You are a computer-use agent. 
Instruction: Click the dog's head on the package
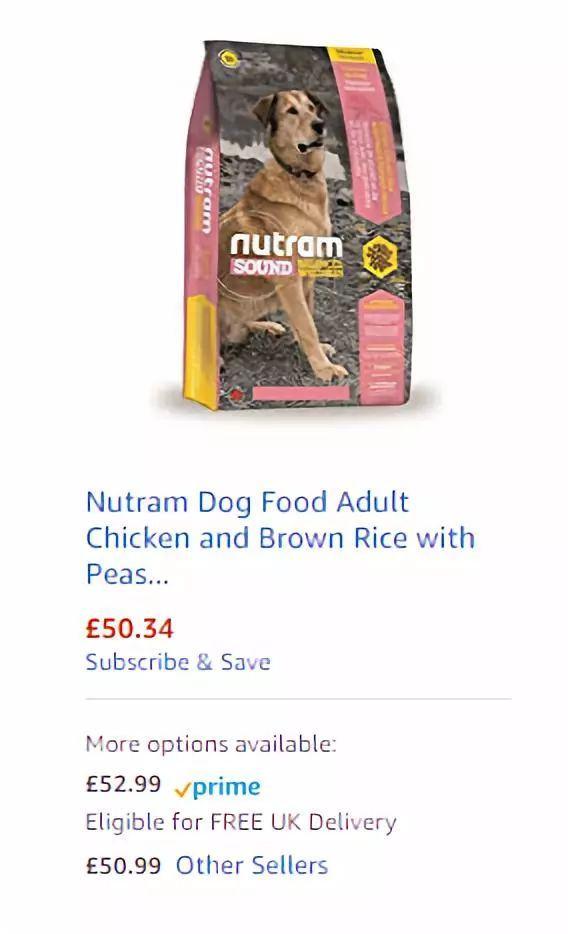point(292,122)
